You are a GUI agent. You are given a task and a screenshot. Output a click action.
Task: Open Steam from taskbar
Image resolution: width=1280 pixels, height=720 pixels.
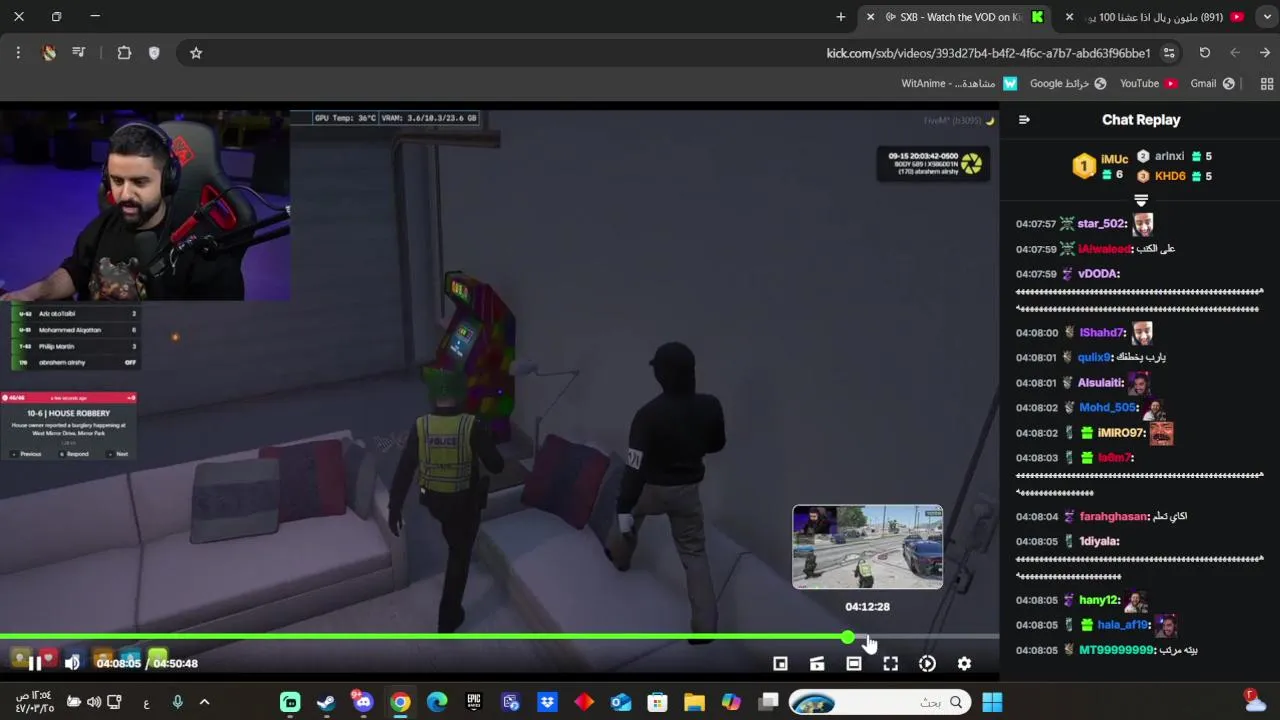coord(326,703)
